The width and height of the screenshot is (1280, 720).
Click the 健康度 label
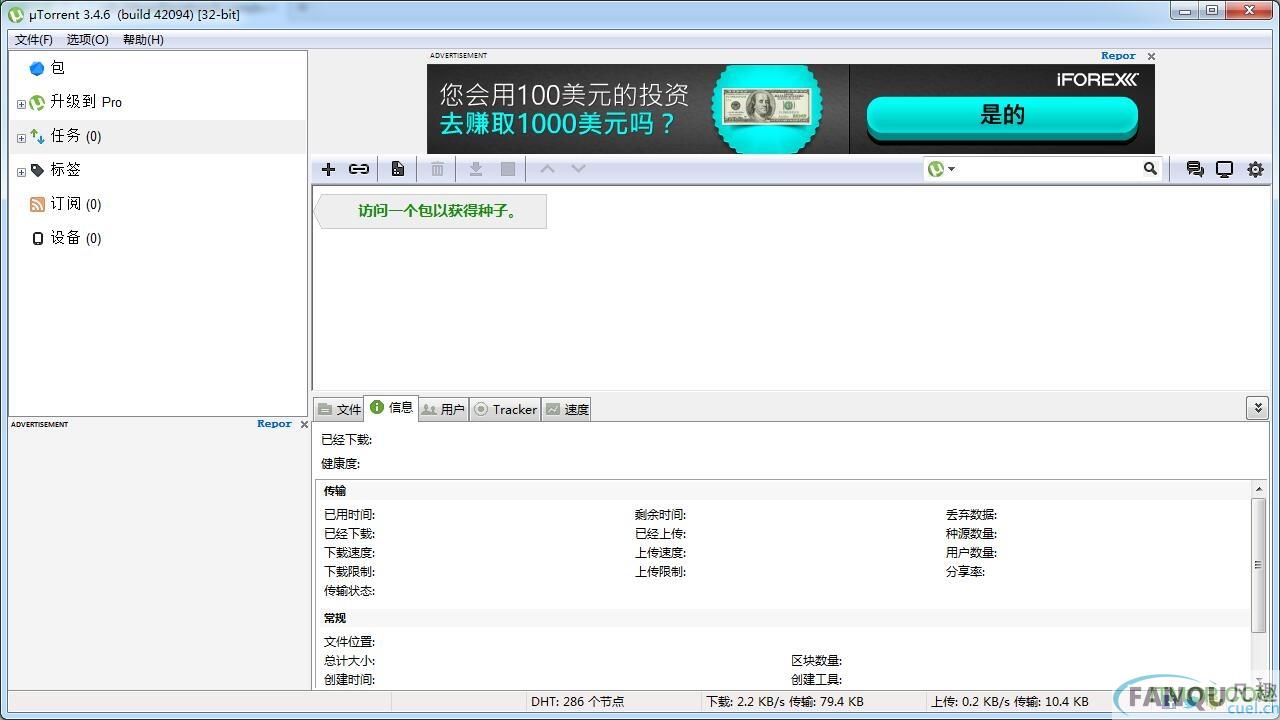pyautogui.click(x=340, y=464)
